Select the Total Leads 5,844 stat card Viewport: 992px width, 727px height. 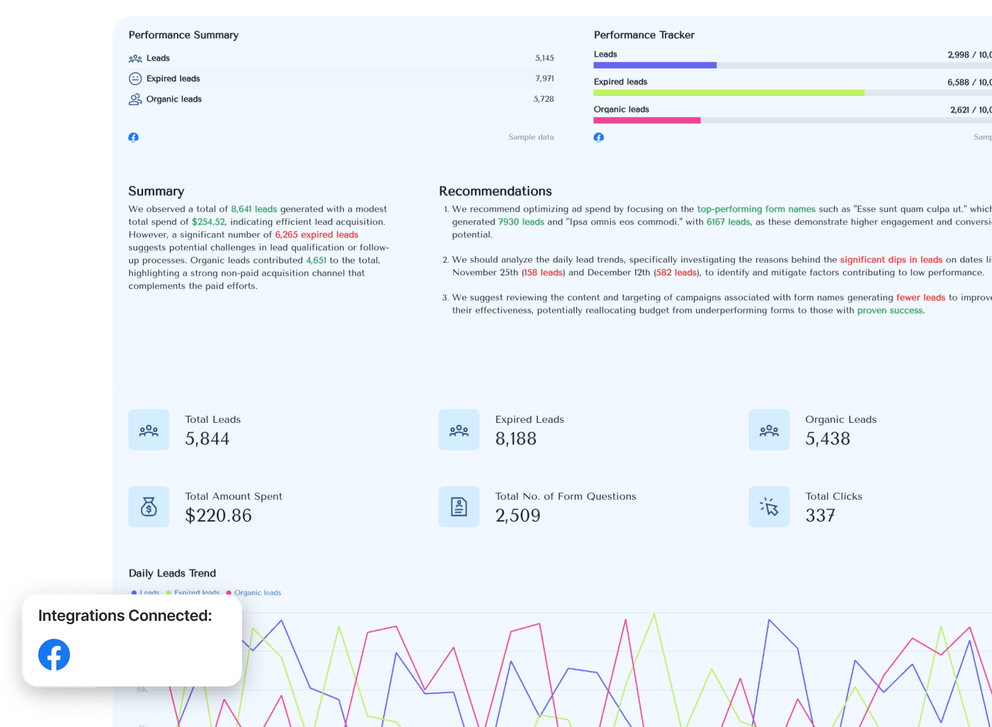230,429
